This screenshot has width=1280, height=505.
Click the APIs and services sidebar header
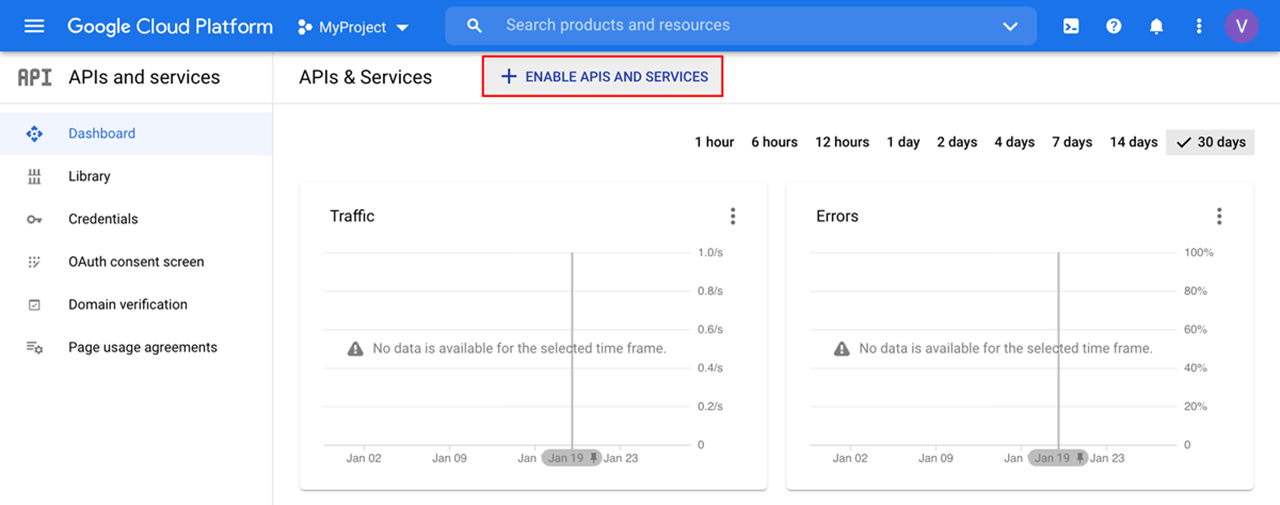(x=144, y=77)
